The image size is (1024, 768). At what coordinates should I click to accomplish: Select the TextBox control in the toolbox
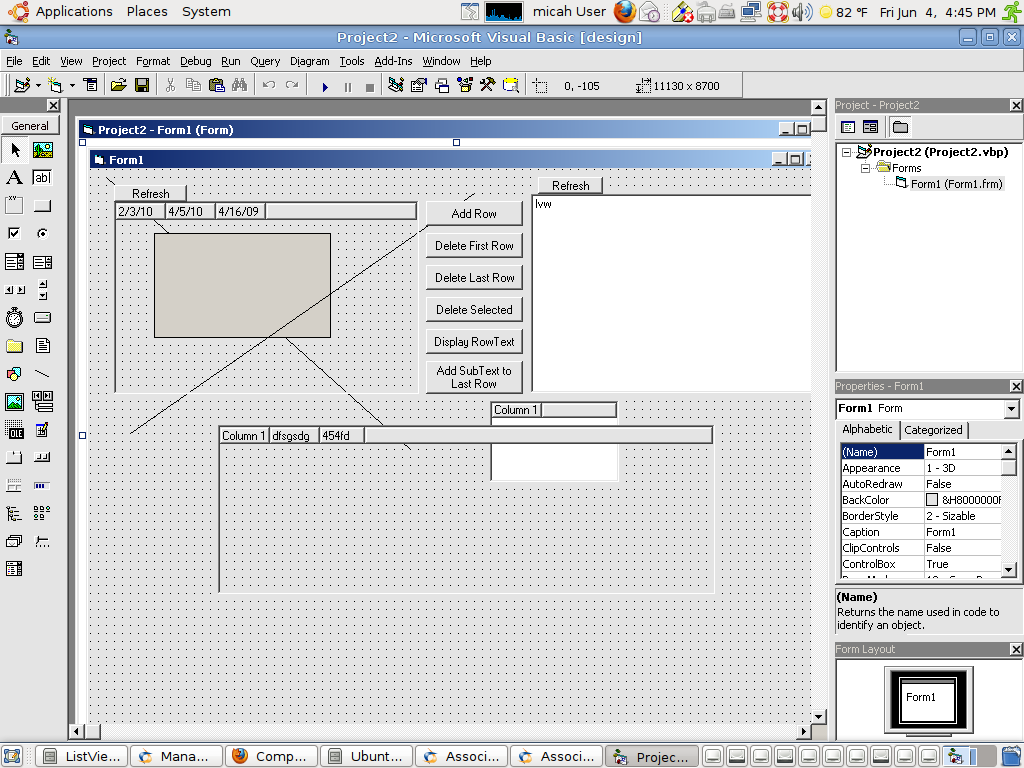(41, 177)
